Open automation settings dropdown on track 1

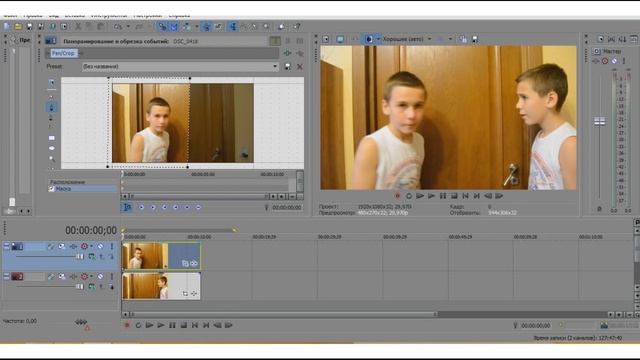coord(92,246)
